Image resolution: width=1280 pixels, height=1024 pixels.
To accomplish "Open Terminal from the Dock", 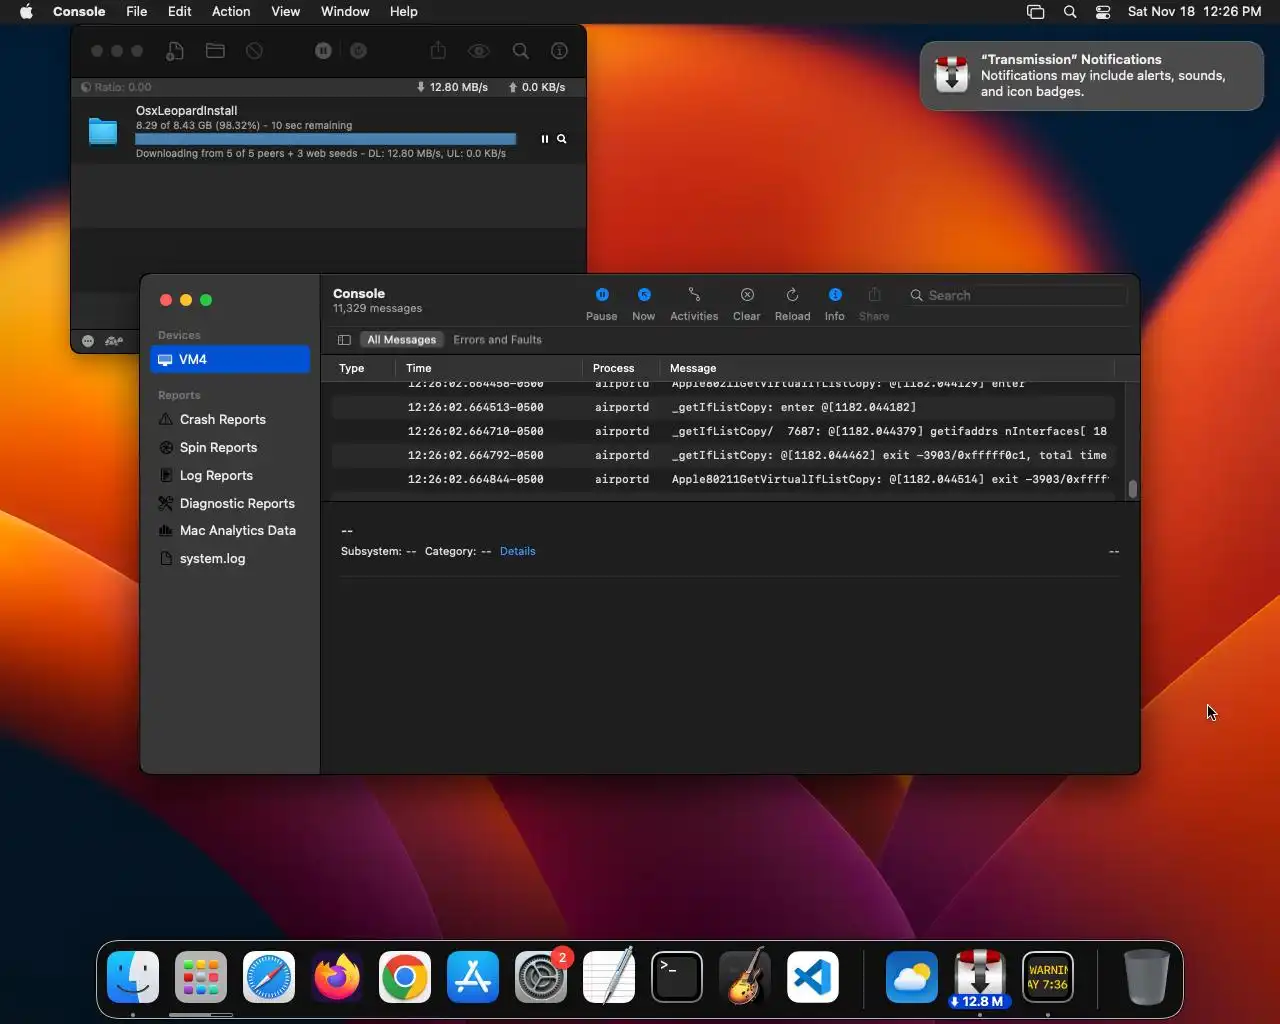I will click(676, 977).
